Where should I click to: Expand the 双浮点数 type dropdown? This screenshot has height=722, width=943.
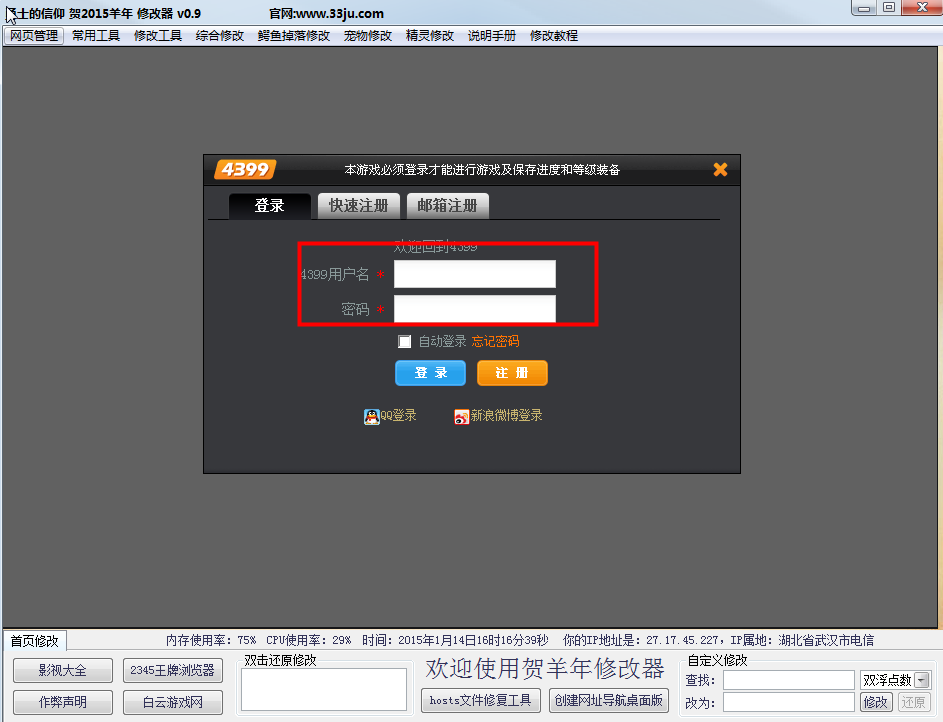[922, 680]
